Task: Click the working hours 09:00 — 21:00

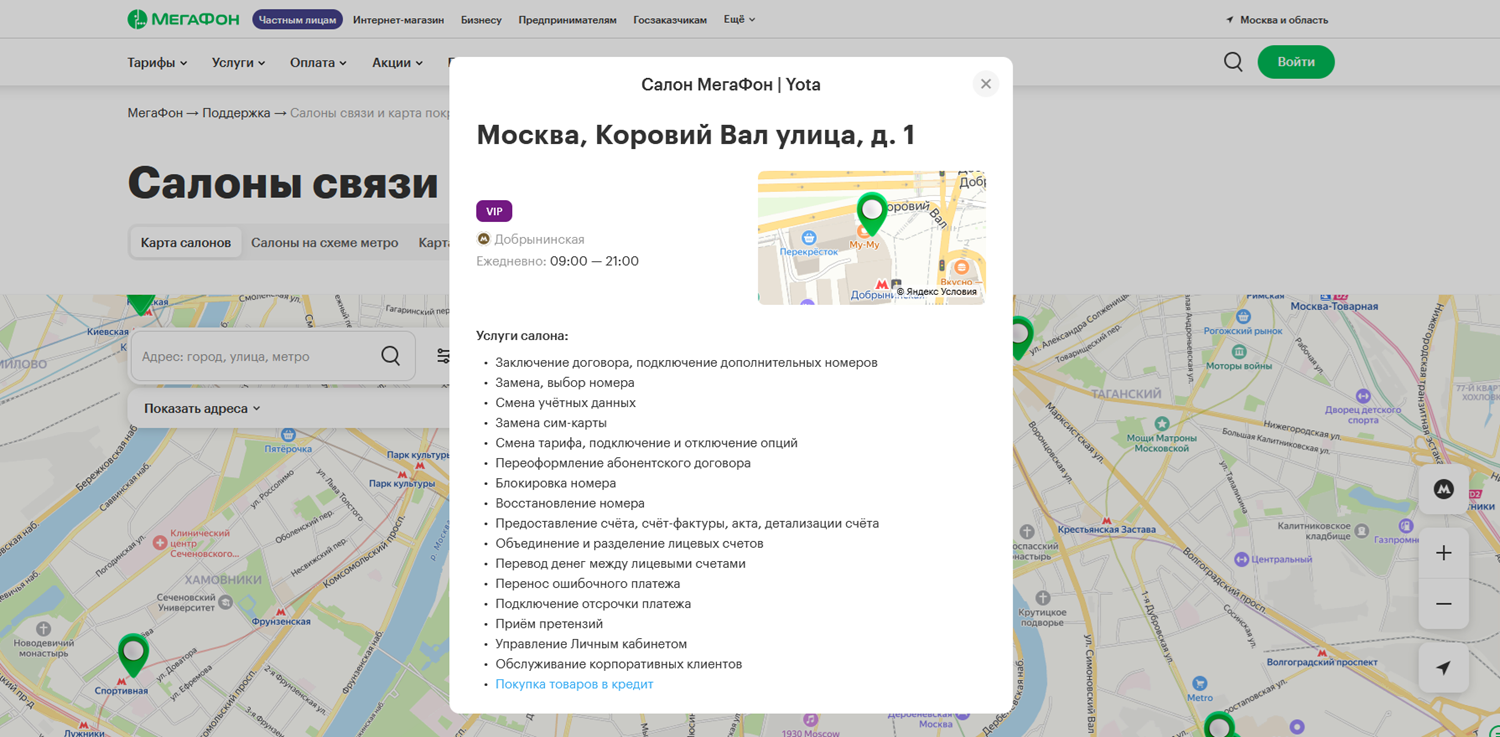Action: [x=594, y=261]
